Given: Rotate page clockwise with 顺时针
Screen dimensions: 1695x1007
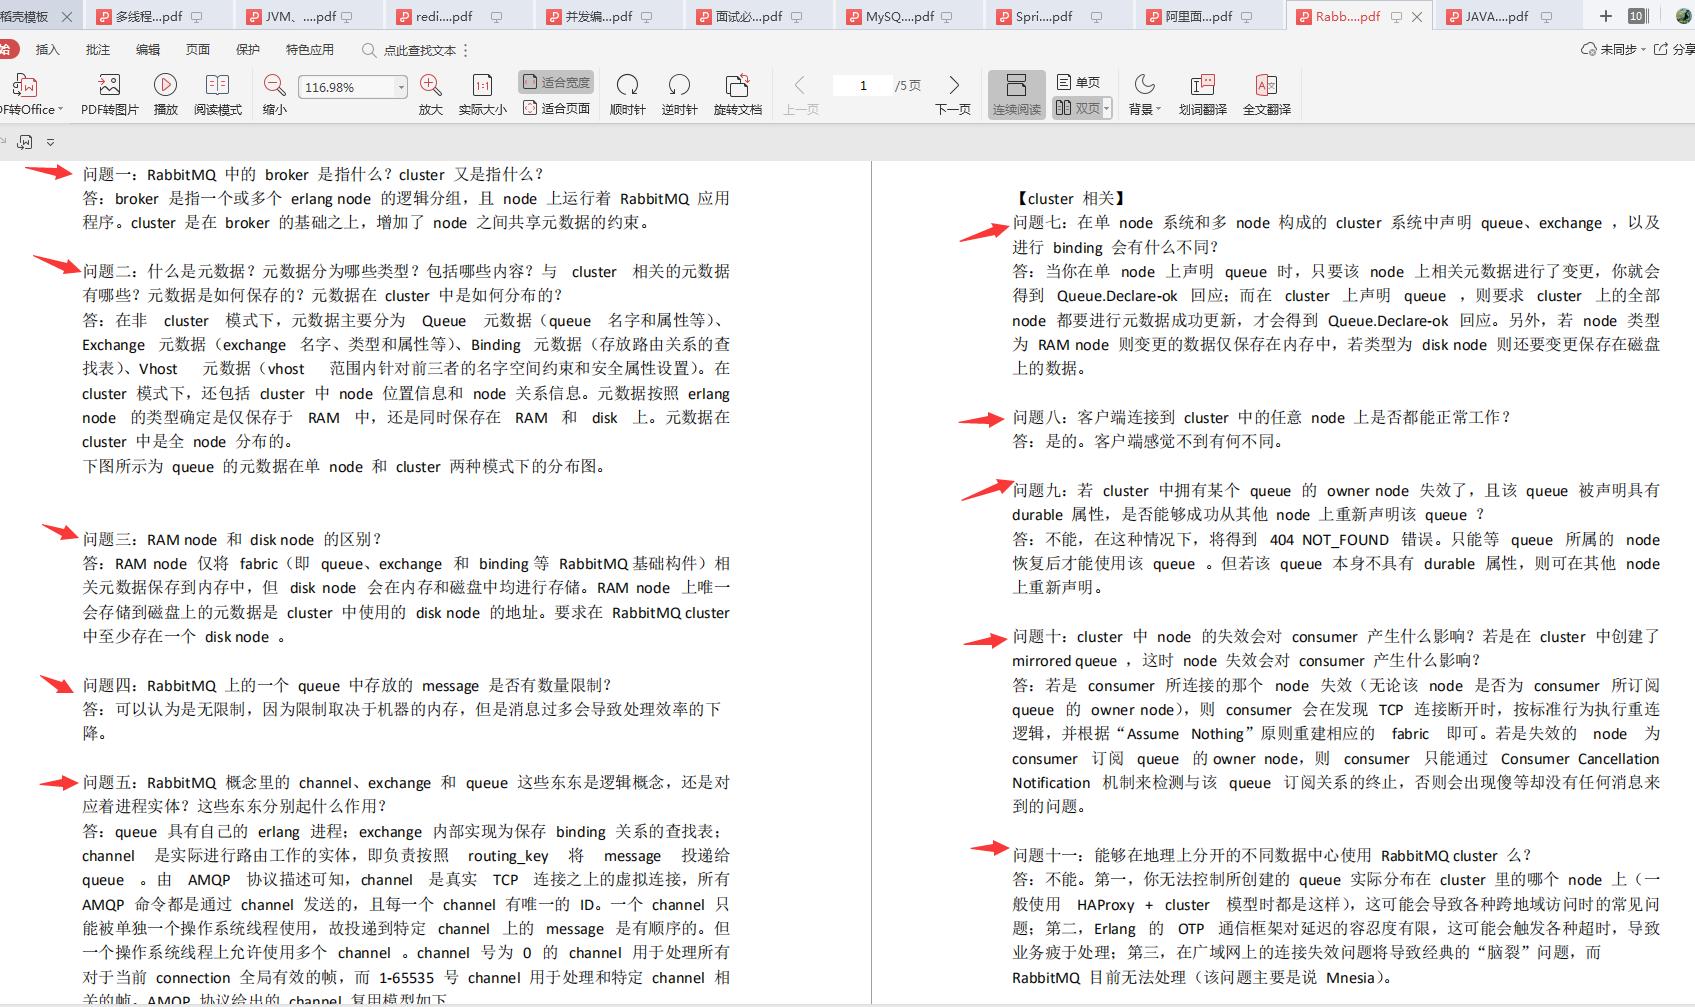Looking at the screenshot, I should pos(627,95).
